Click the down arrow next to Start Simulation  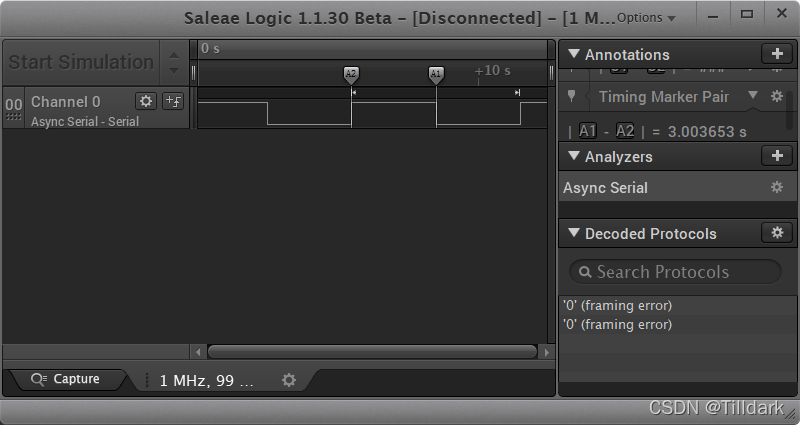coord(174,70)
